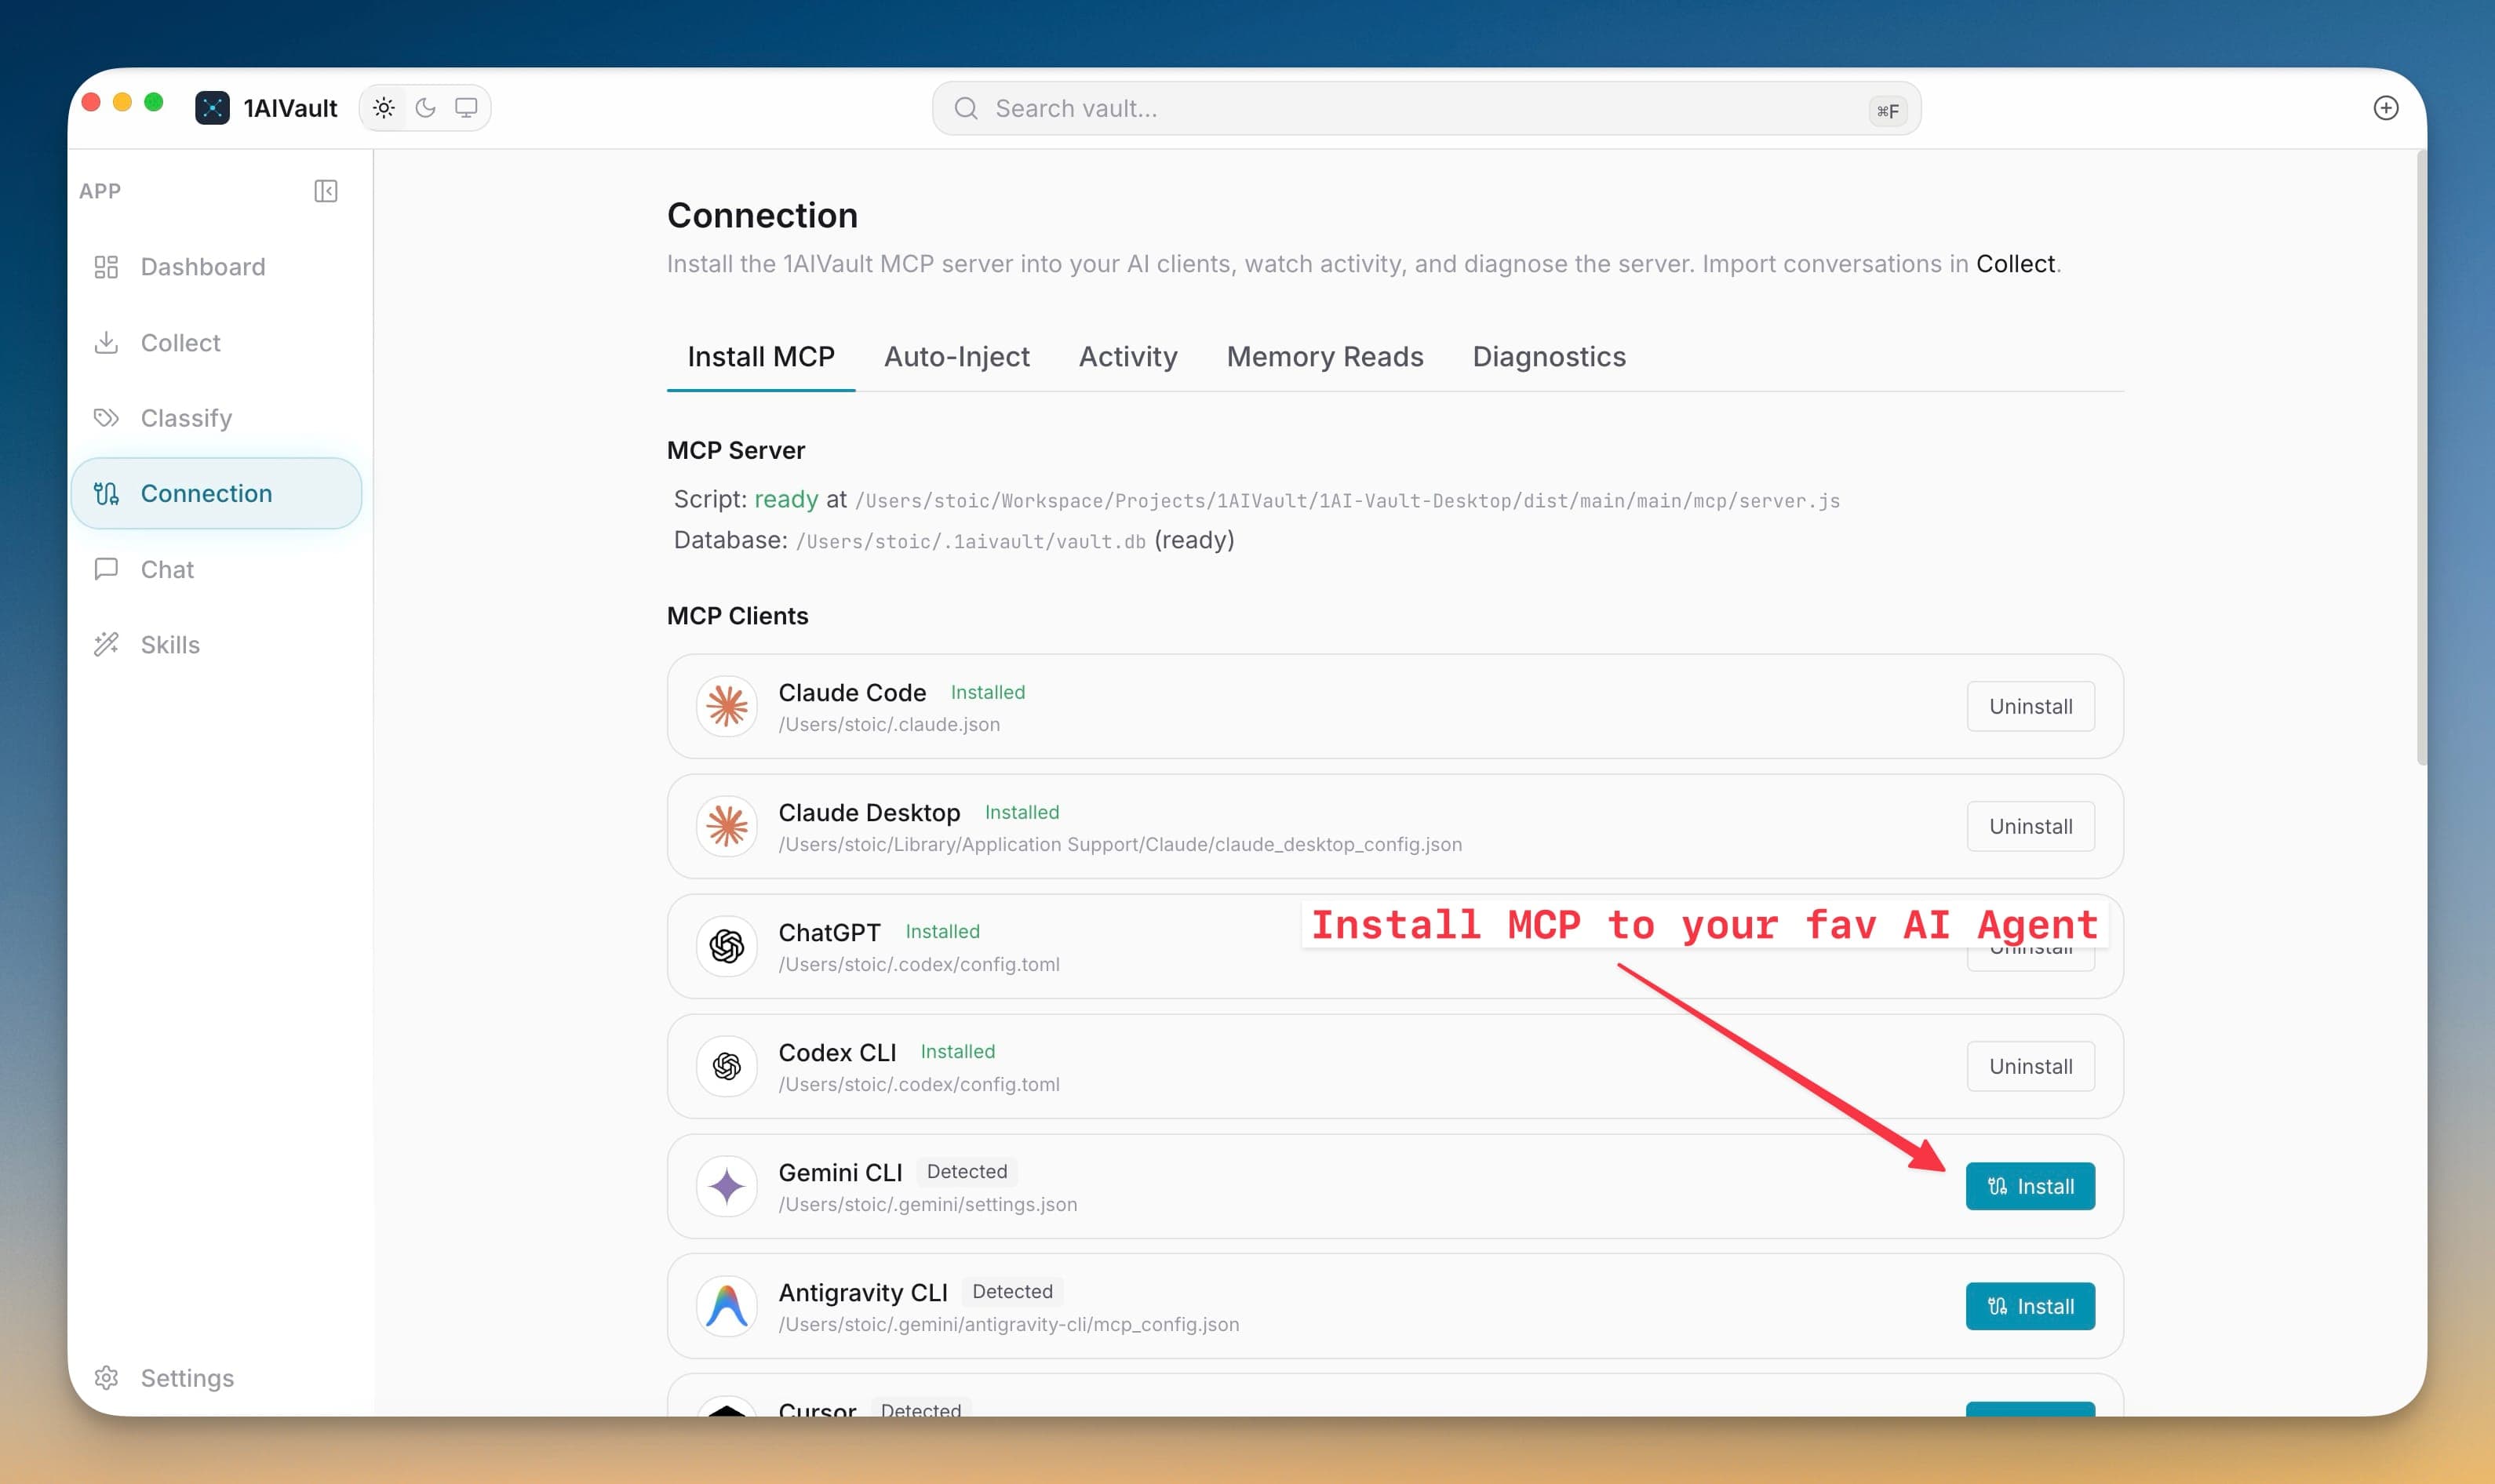Switch to the Auto-Inject tab

coord(956,356)
